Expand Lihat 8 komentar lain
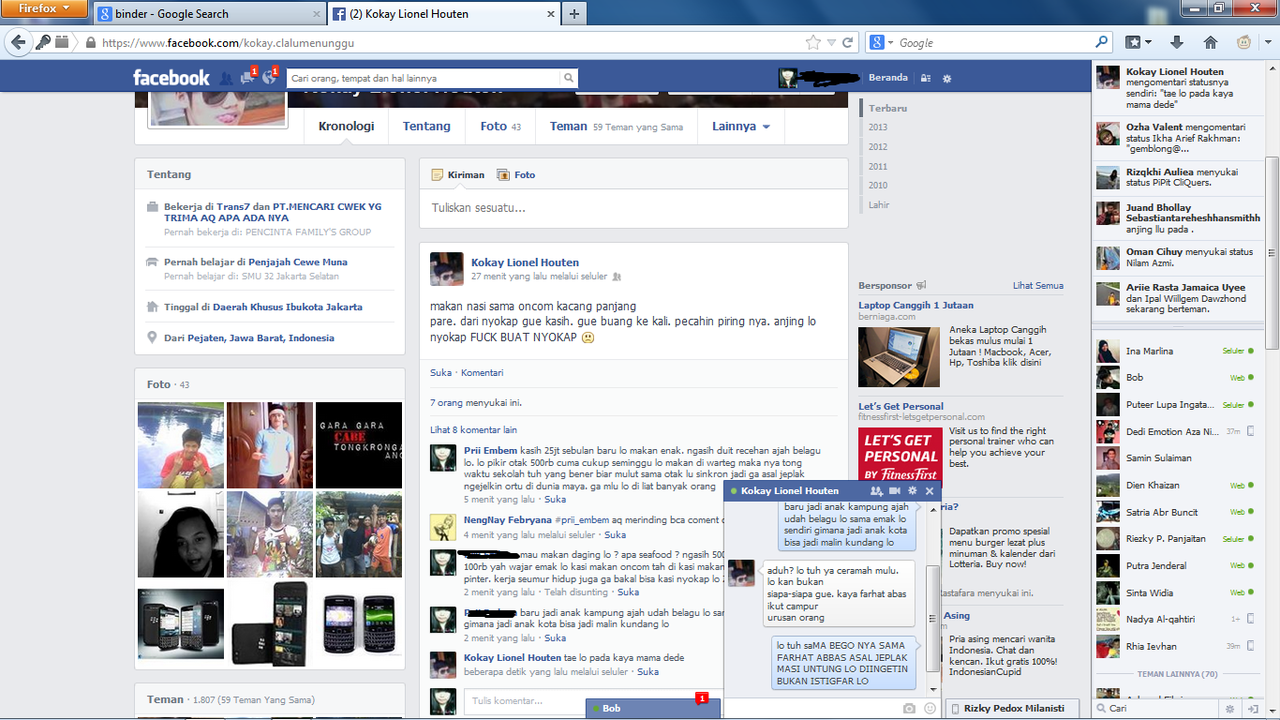 (x=474, y=430)
